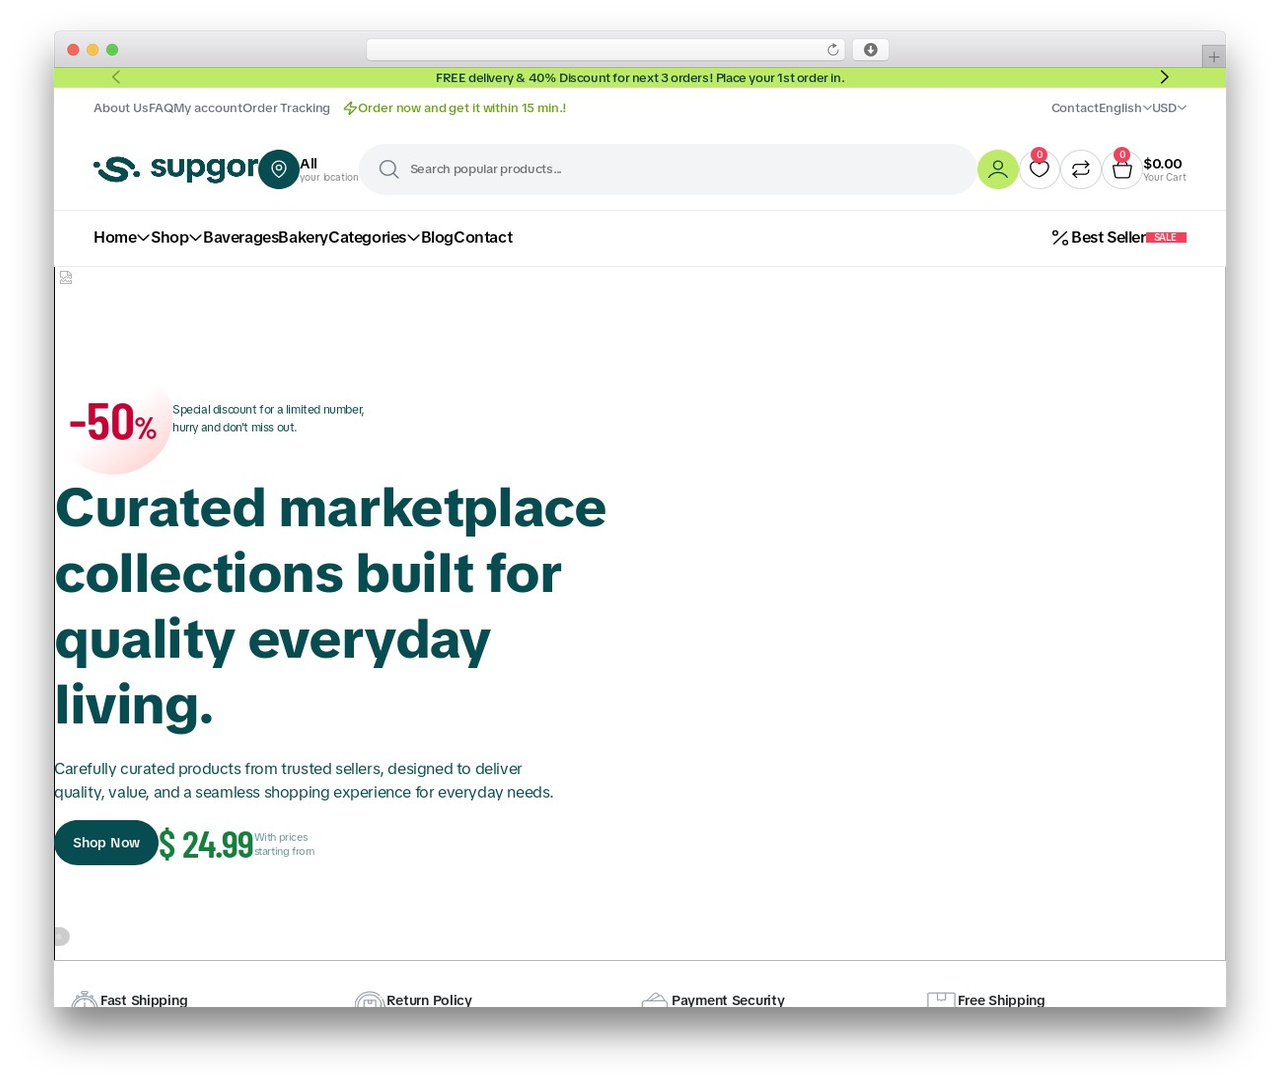
Task: Open a new browser tab with plus
Action: pos(1213,57)
